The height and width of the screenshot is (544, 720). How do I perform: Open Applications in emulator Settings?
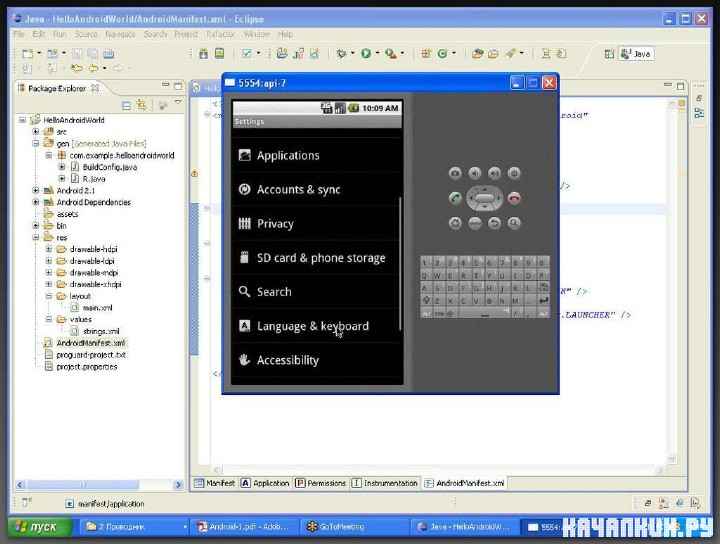coord(316,156)
